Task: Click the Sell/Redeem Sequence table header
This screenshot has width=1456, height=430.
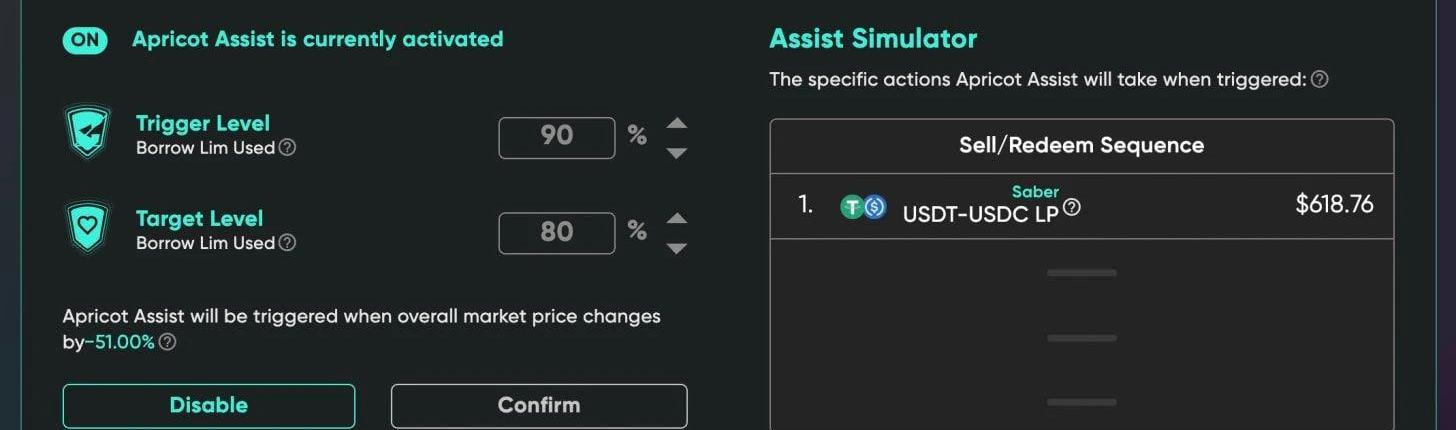Action: pos(1081,145)
